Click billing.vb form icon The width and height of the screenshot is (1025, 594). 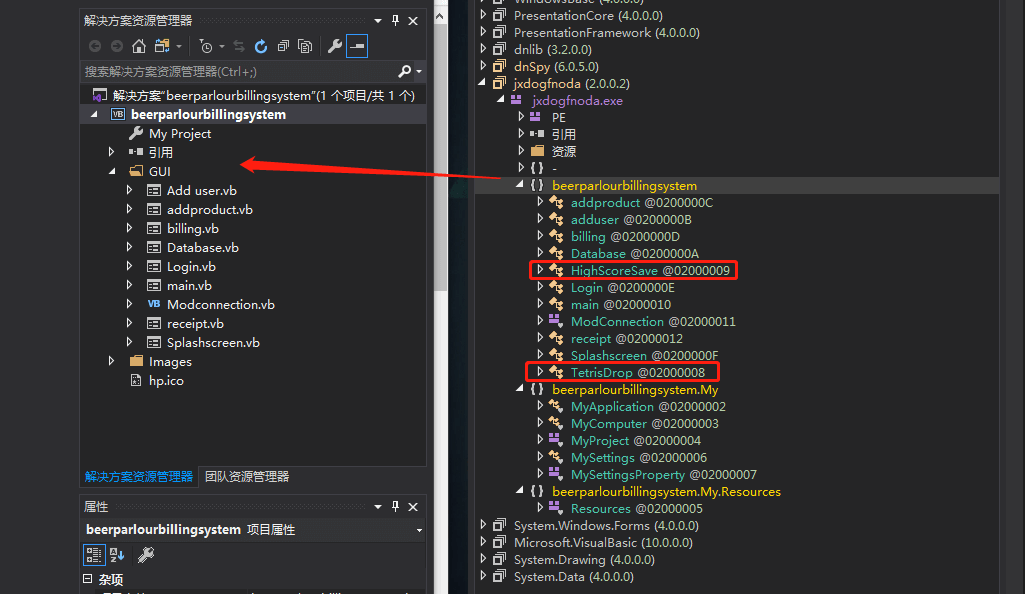click(154, 228)
